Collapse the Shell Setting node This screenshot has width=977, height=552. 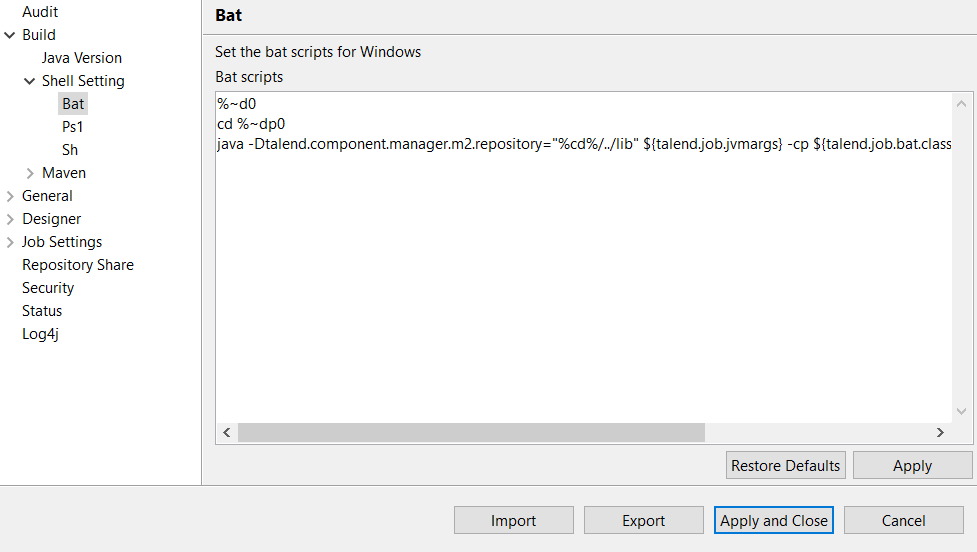pyautogui.click(x=30, y=81)
